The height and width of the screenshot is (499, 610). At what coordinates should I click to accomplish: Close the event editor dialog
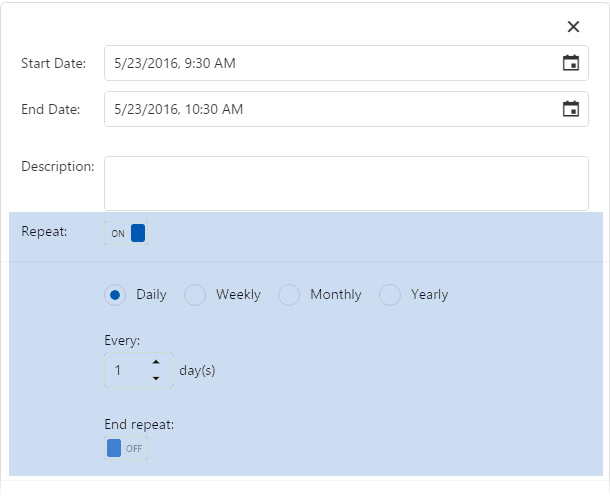(573, 27)
